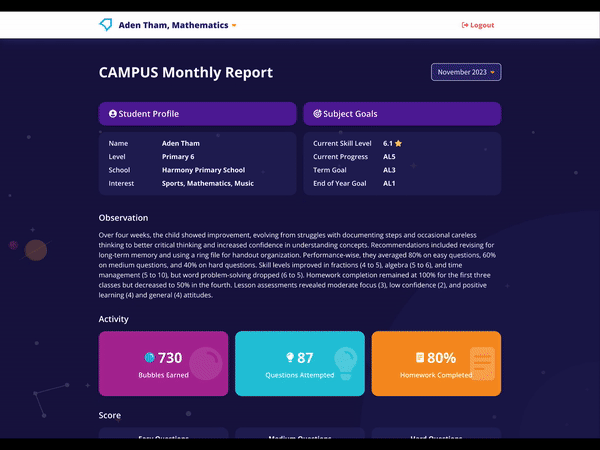The height and width of the screenshot is (450, 600).
Task: Click the CAMPUS Monthly Report heading
Action: 186,73
